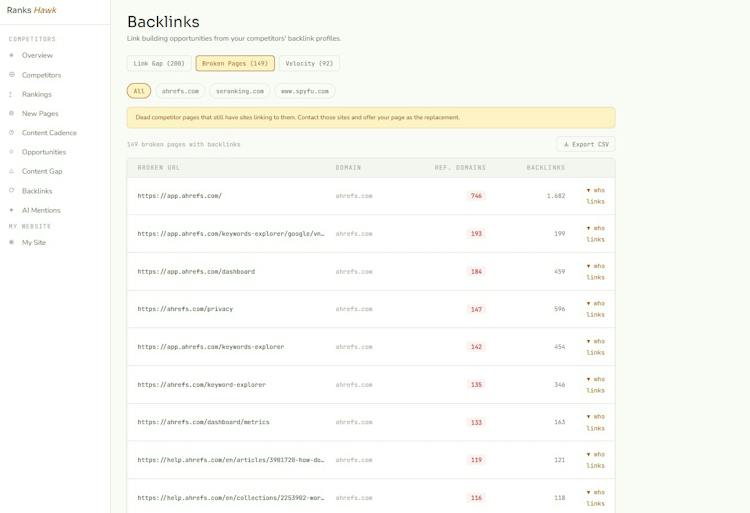Expand who links for keywords-explorer/google row
The width and height of the screenshot is (750, 513).
click(596, 233)
